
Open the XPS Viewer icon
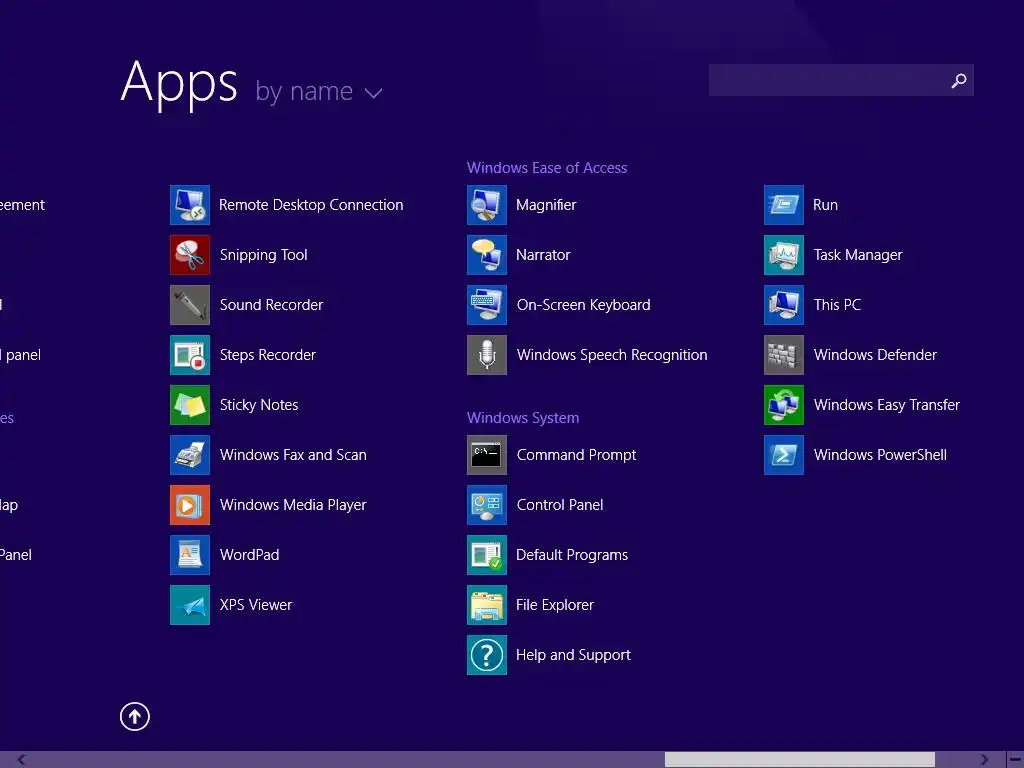[190, 605]
